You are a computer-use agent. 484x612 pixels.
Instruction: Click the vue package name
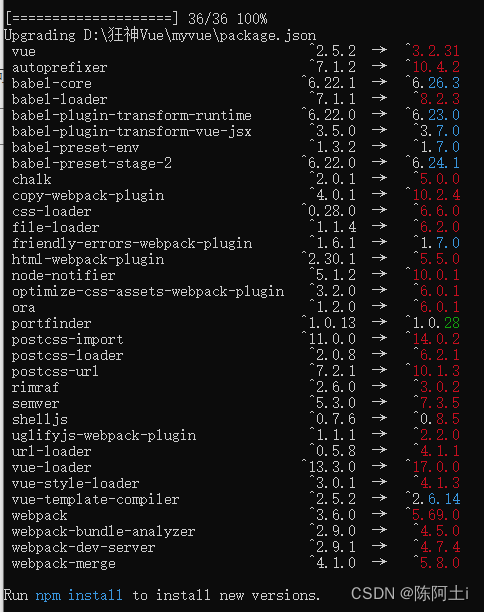tap(24, 52)
